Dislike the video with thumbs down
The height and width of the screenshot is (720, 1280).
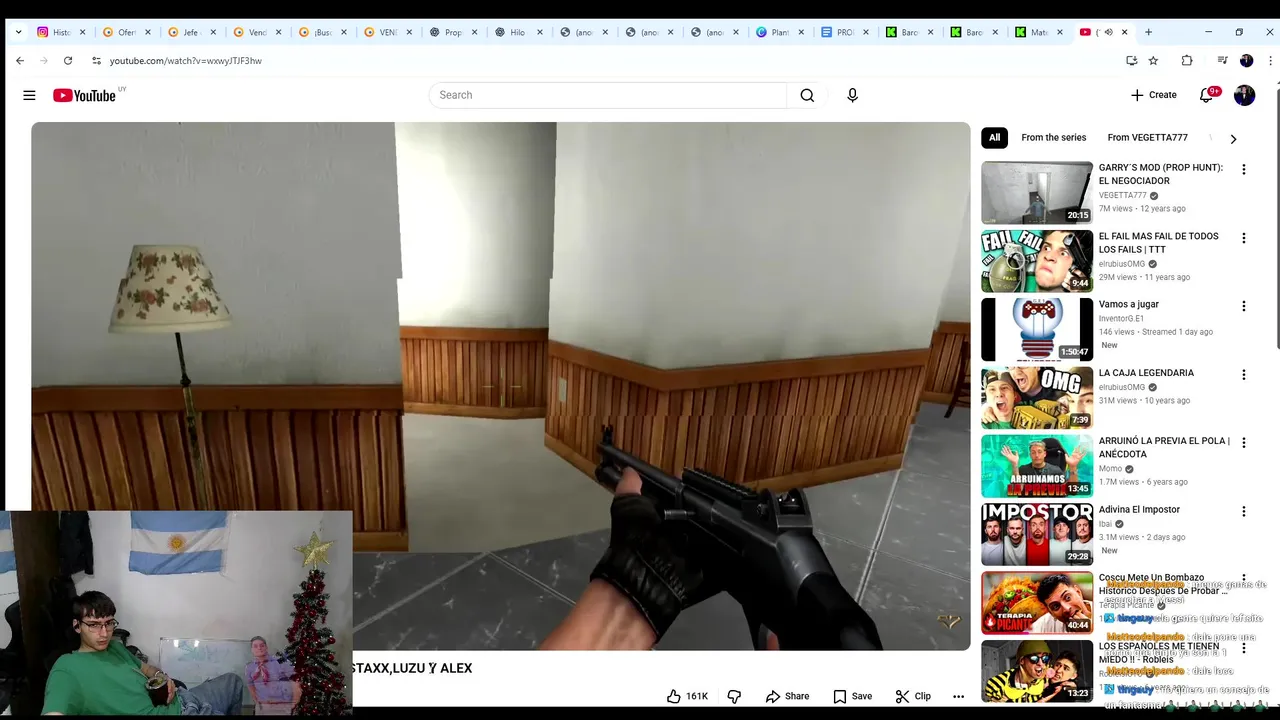tap(734, 696)
